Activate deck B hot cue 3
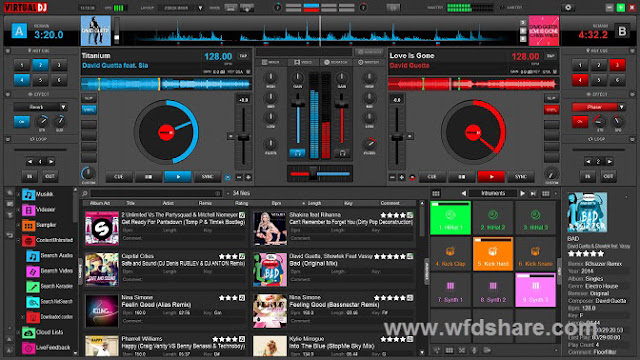The width and height of the screenshot is (640, 360). point(617,65)
